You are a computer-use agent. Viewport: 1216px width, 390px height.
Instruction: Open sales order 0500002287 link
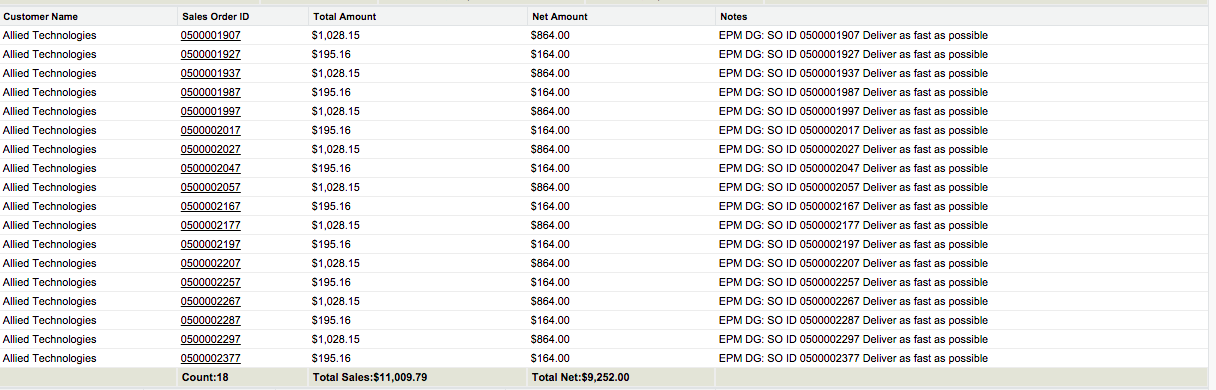pos(210,320)
